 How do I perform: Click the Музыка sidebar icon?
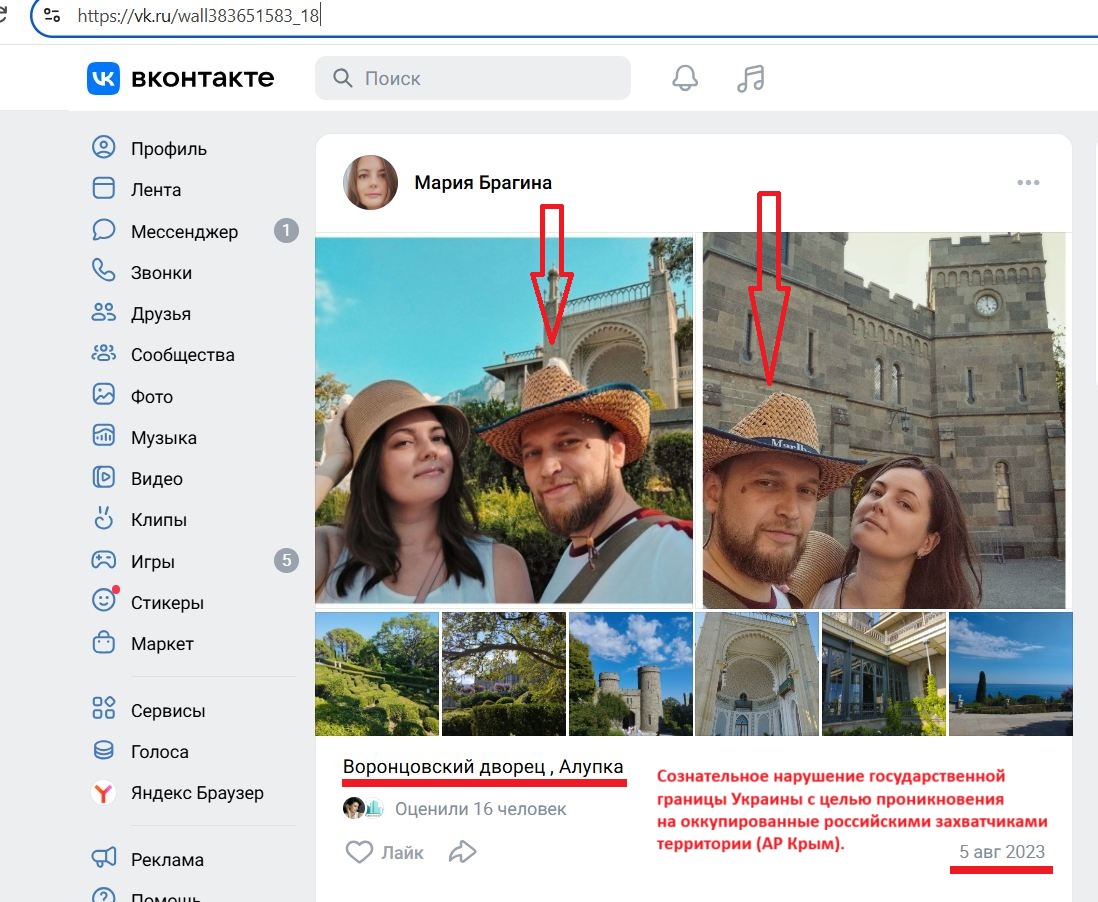tap(104, 436)
